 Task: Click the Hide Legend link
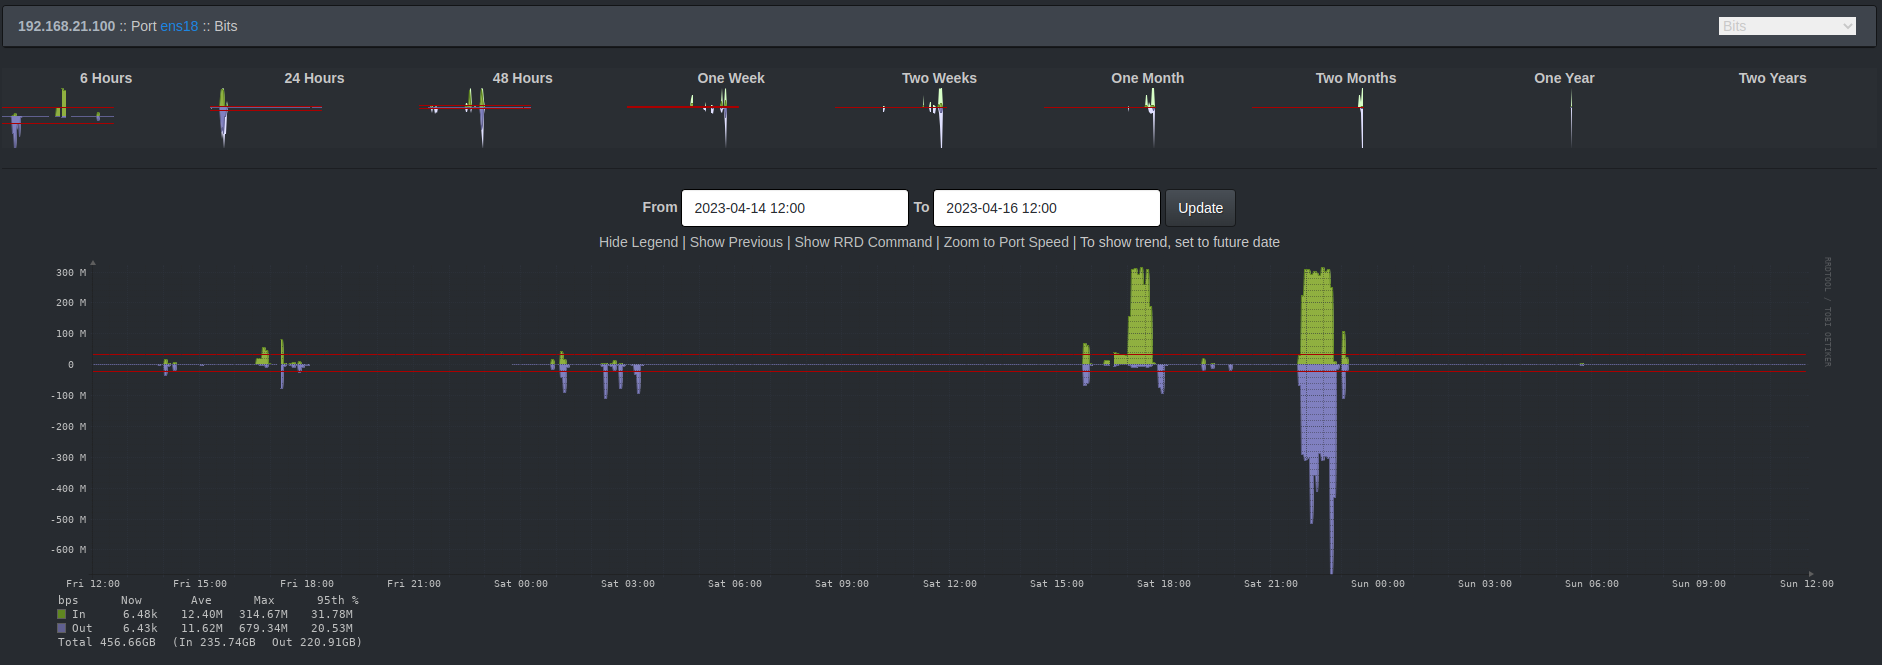point(638,242)
